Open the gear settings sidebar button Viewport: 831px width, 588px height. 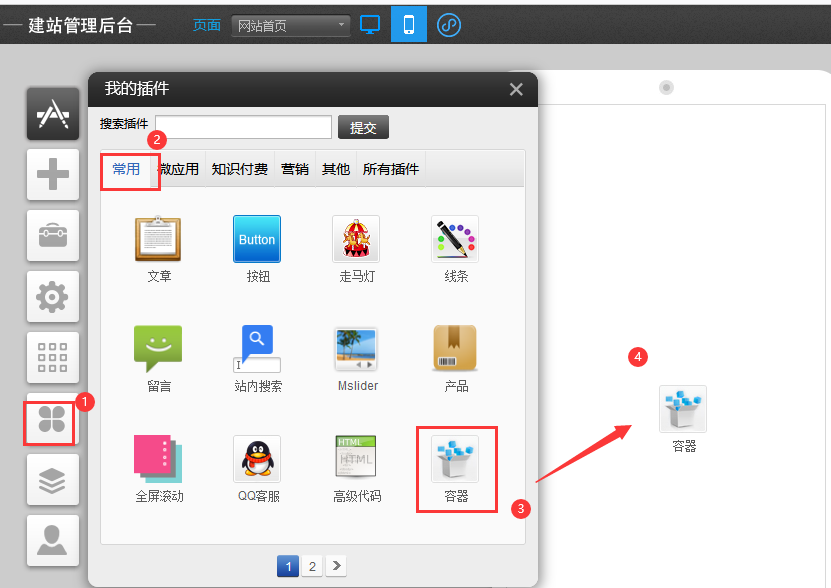point(52,296)
